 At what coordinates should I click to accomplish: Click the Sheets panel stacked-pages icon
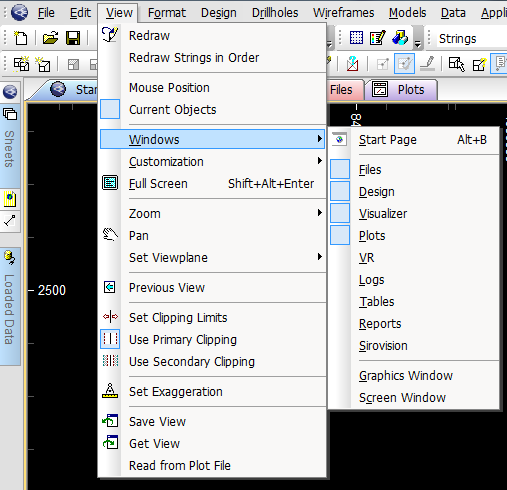click(10, 114)
